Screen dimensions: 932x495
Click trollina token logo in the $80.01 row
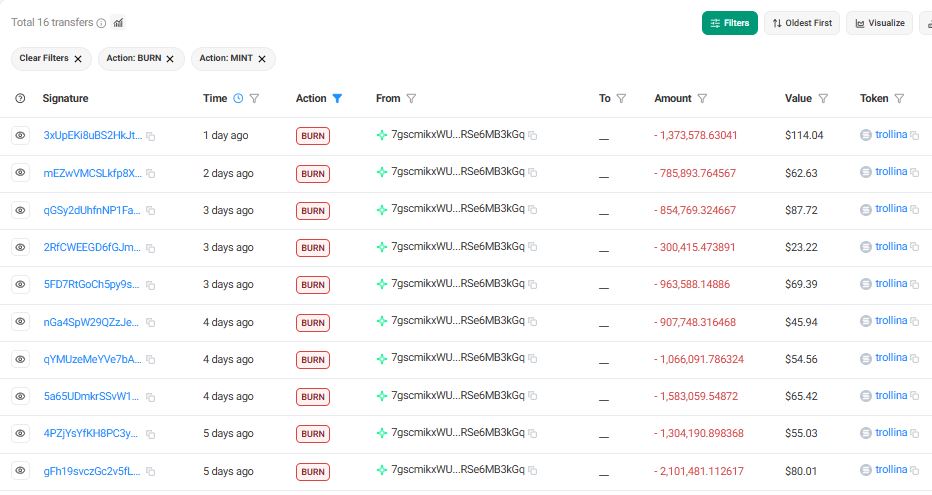point(866,471)
